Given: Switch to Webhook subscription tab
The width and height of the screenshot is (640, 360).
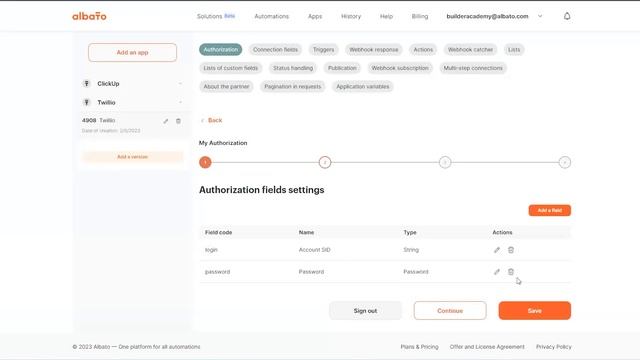Looking at the screenshot, I should [x=400, y=68].
